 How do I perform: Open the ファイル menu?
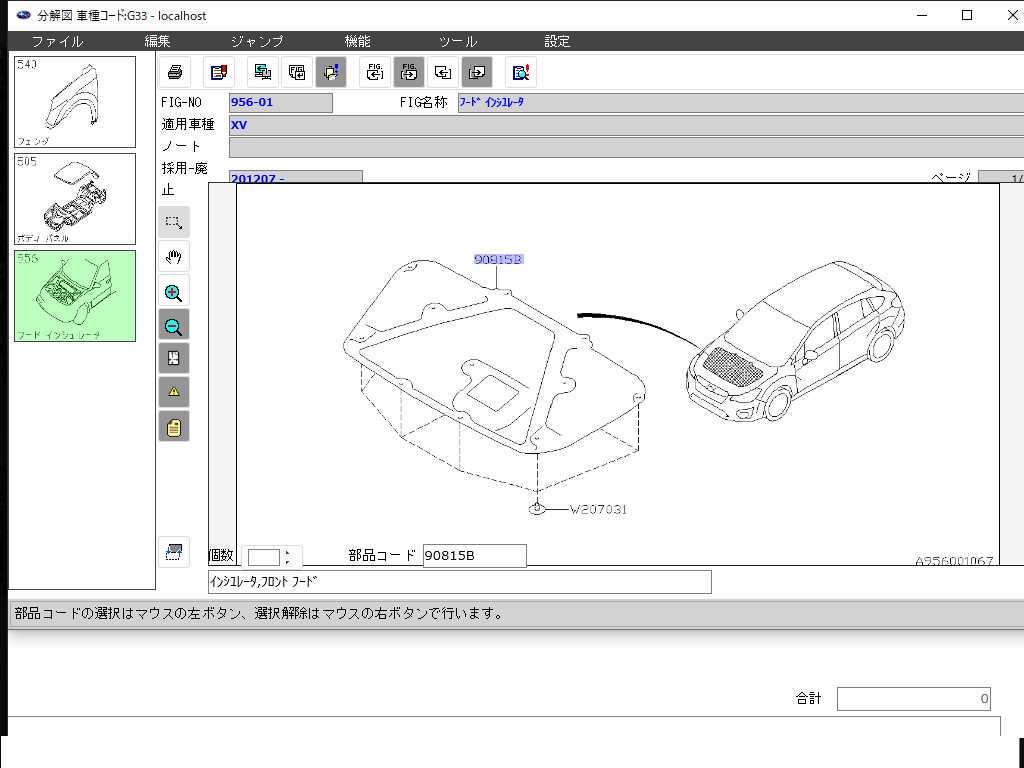(57, 41)
